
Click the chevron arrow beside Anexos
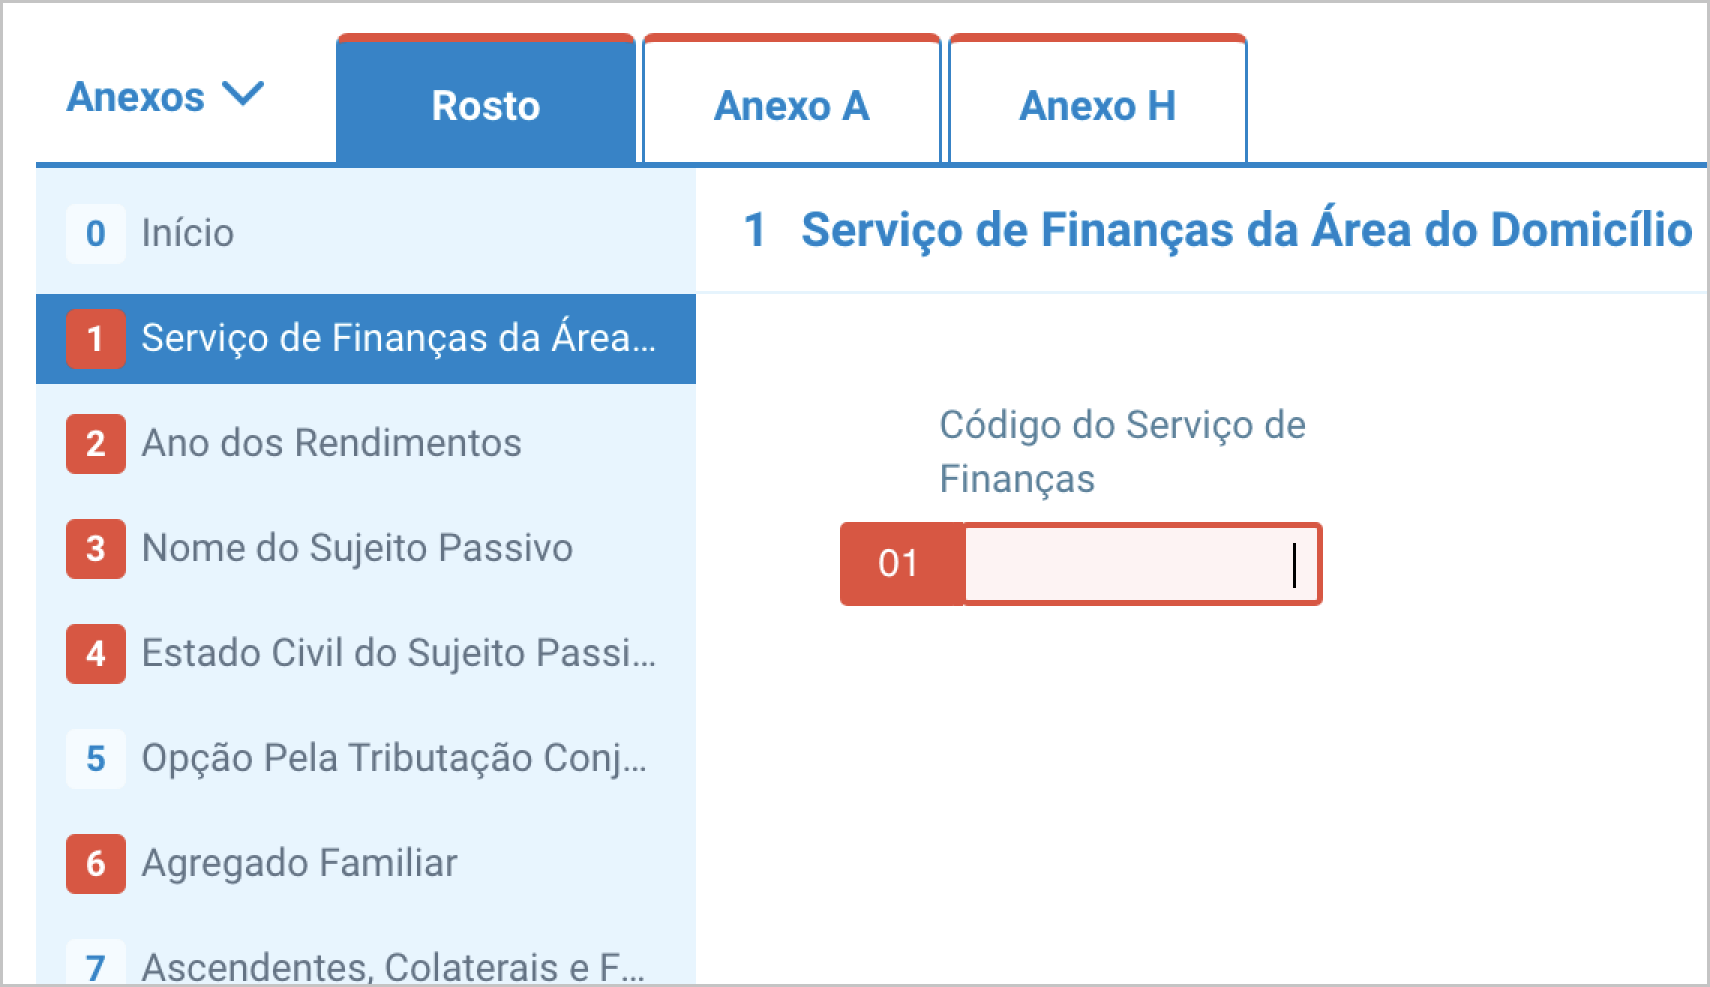coord(243,95)
